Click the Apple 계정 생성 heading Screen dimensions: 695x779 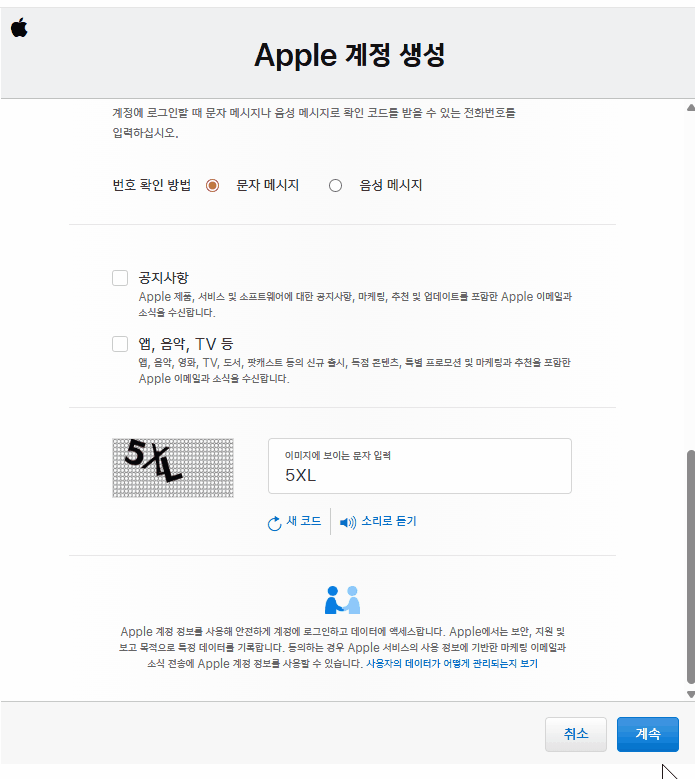tap(349, 54)
